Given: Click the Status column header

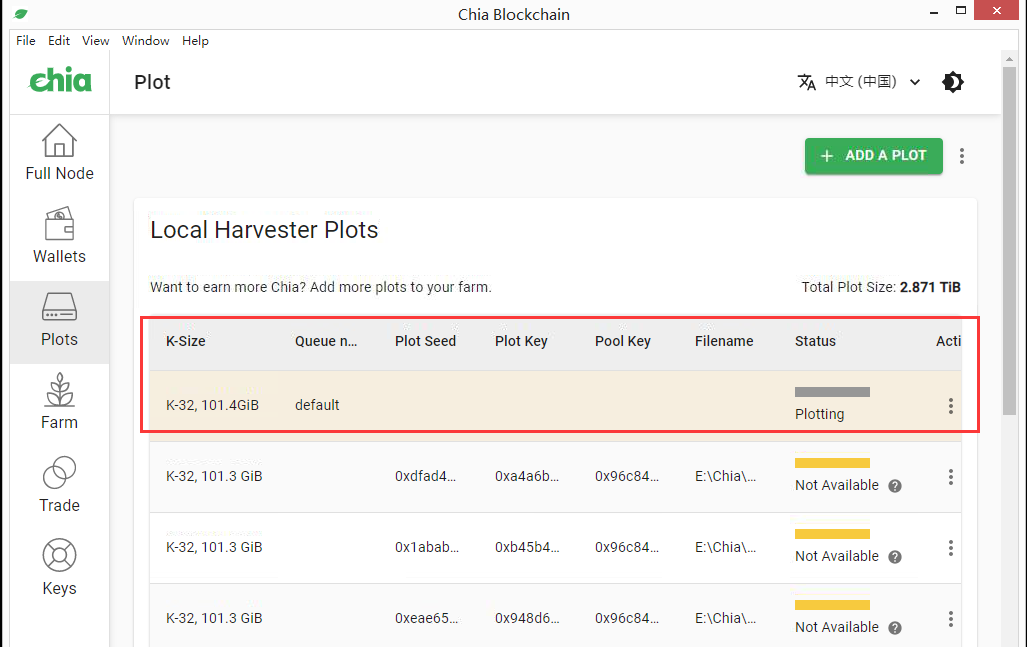Looking at the screenshot, I should coord(815,341).
